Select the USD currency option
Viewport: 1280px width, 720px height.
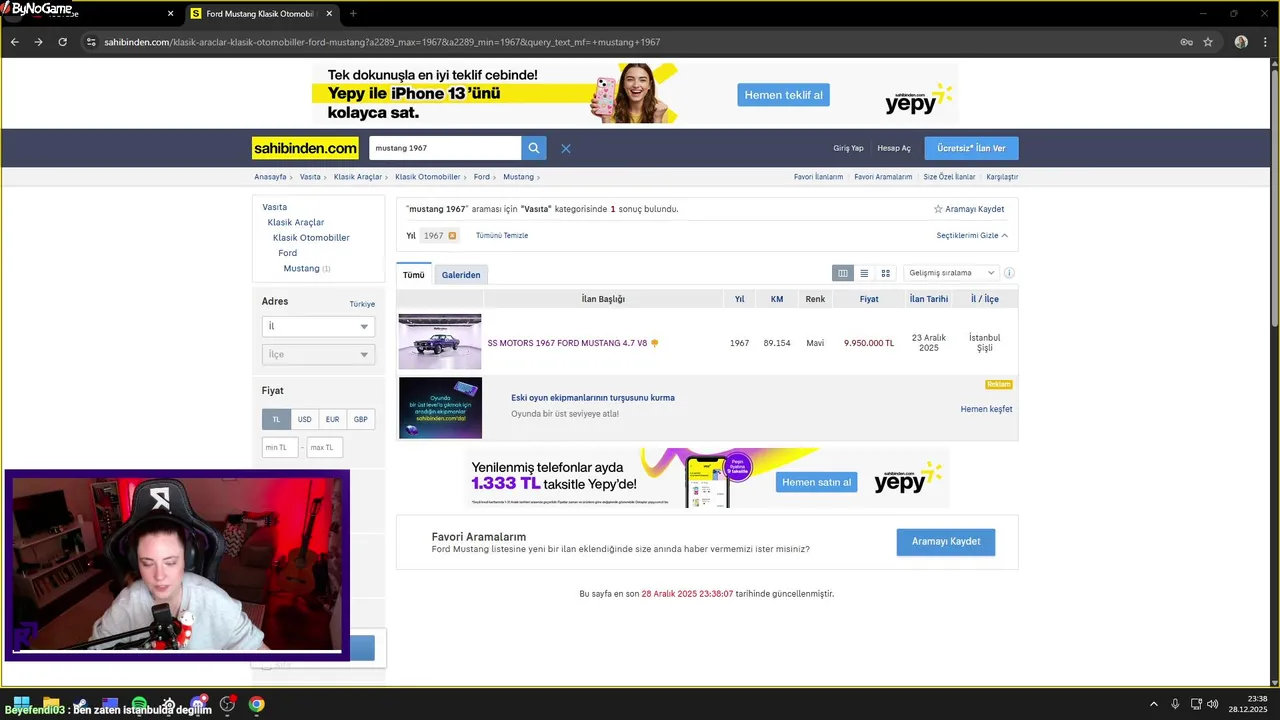pyautogui.click(x=304, y=419)
